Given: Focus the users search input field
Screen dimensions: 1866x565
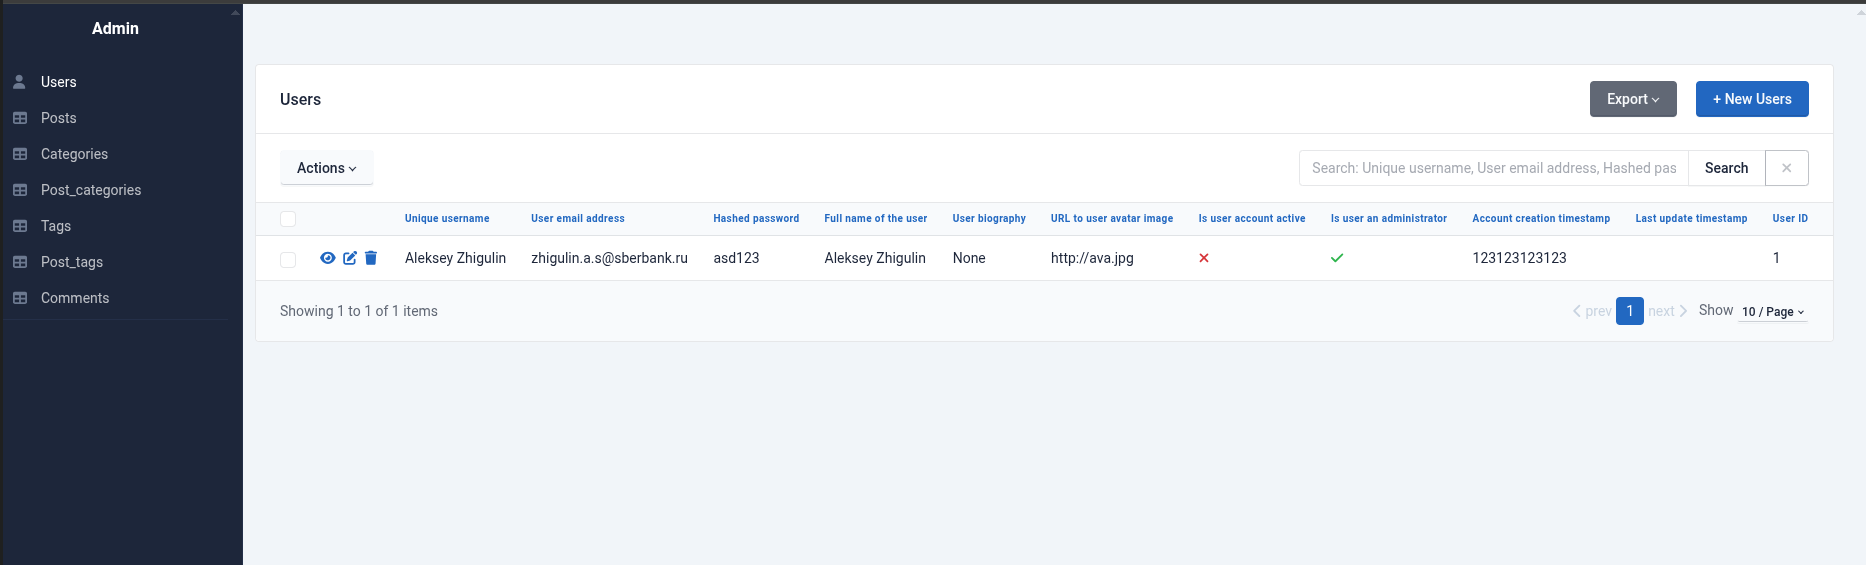Looking at the screenshot, I should (x=1494, y=168).
